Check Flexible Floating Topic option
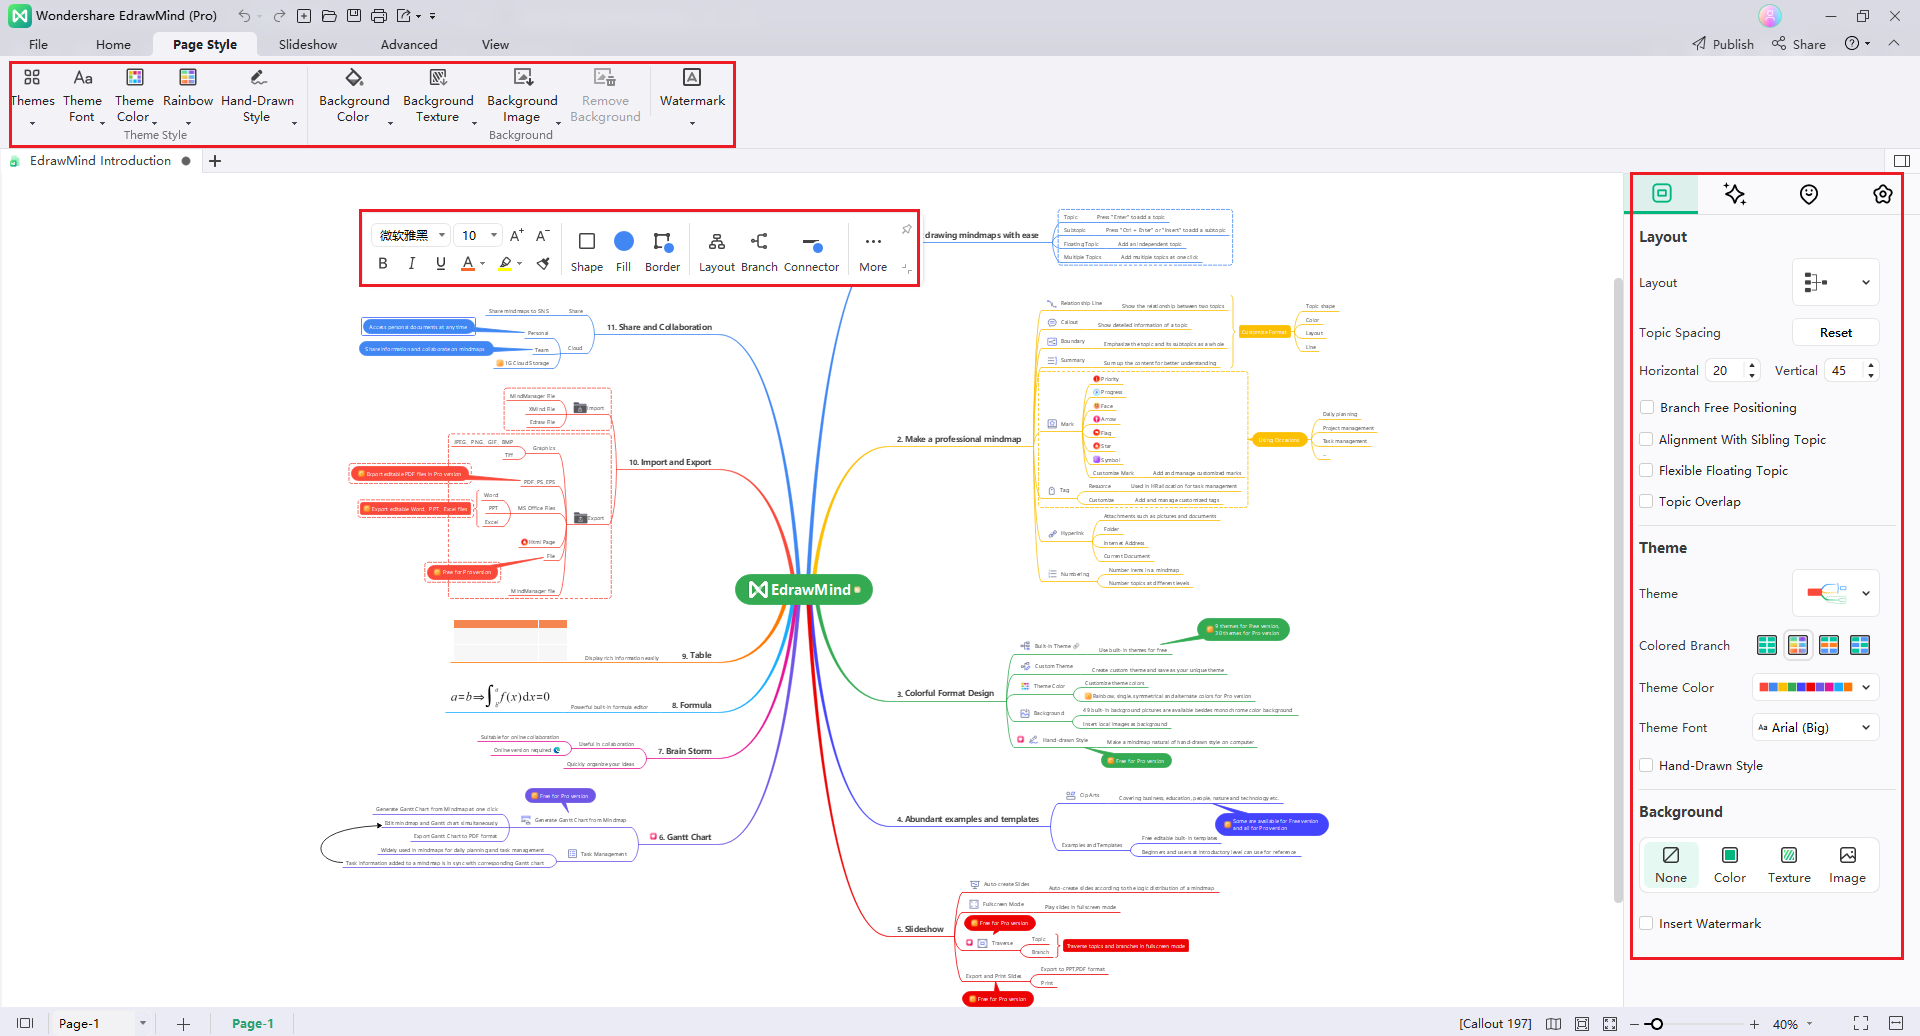The image size is (1920, 1036). pyautogui.click(x=1646, y=470)
